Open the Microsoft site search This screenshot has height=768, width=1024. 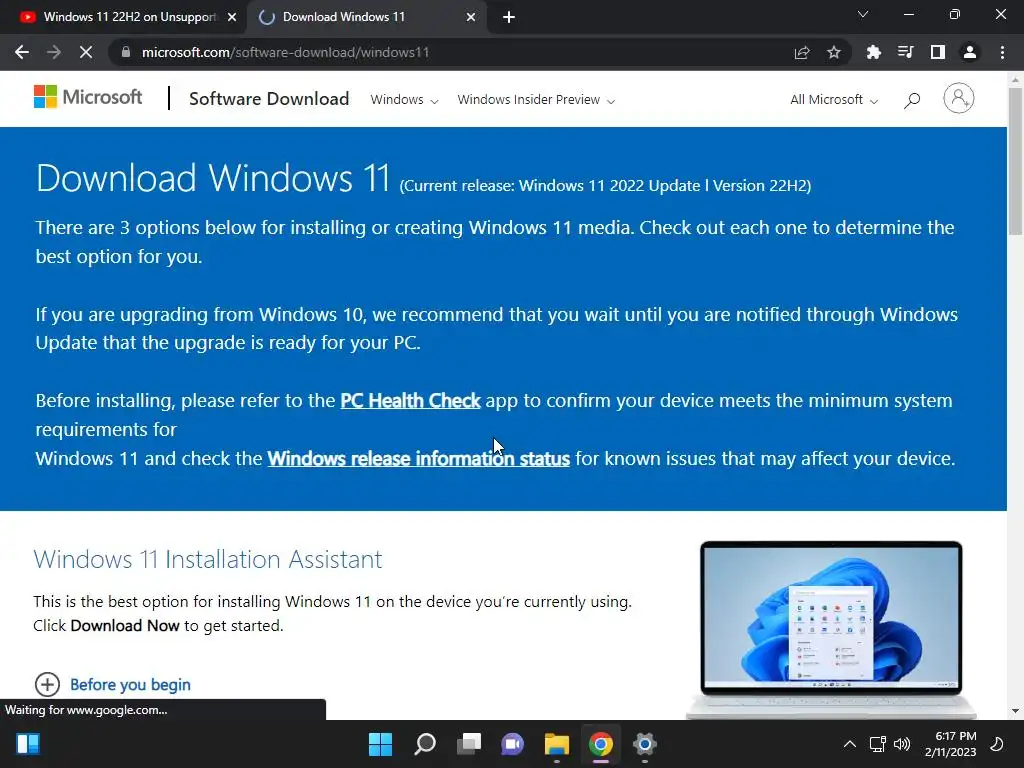(912, 100)
